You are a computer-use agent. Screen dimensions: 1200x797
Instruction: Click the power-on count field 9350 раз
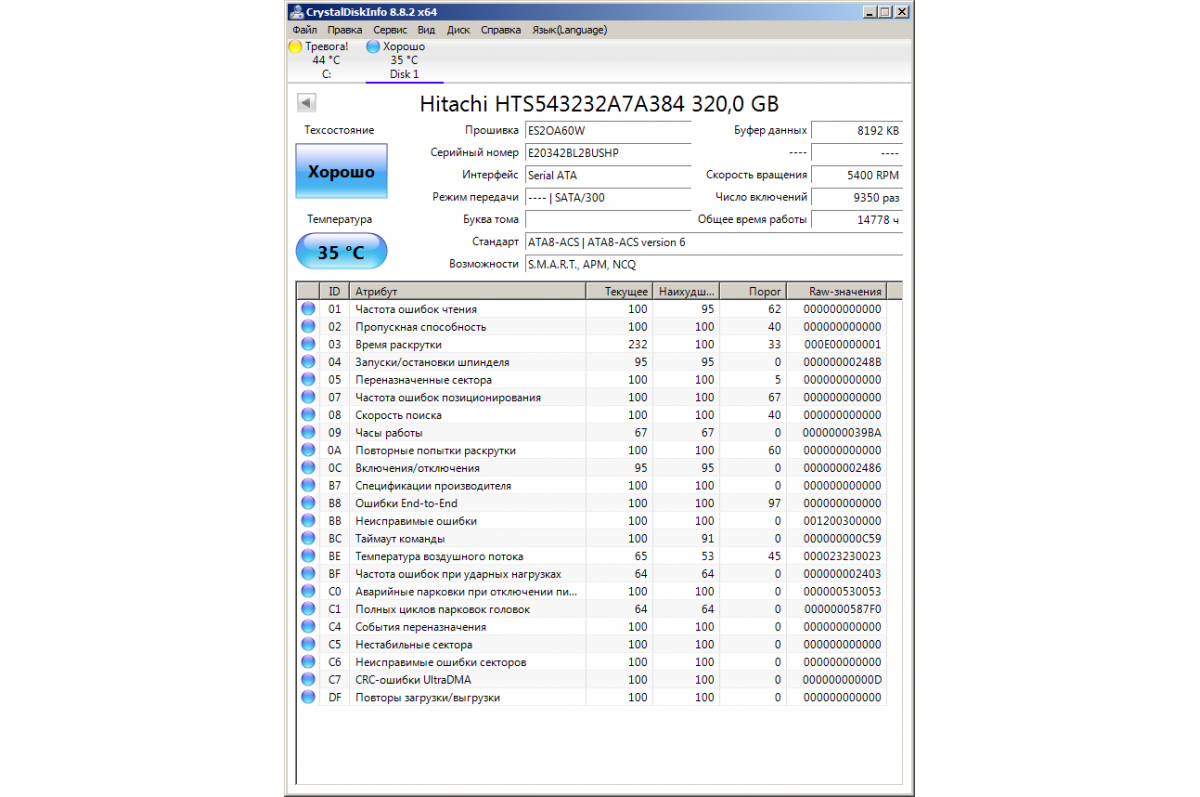click(x=856, y=197)
